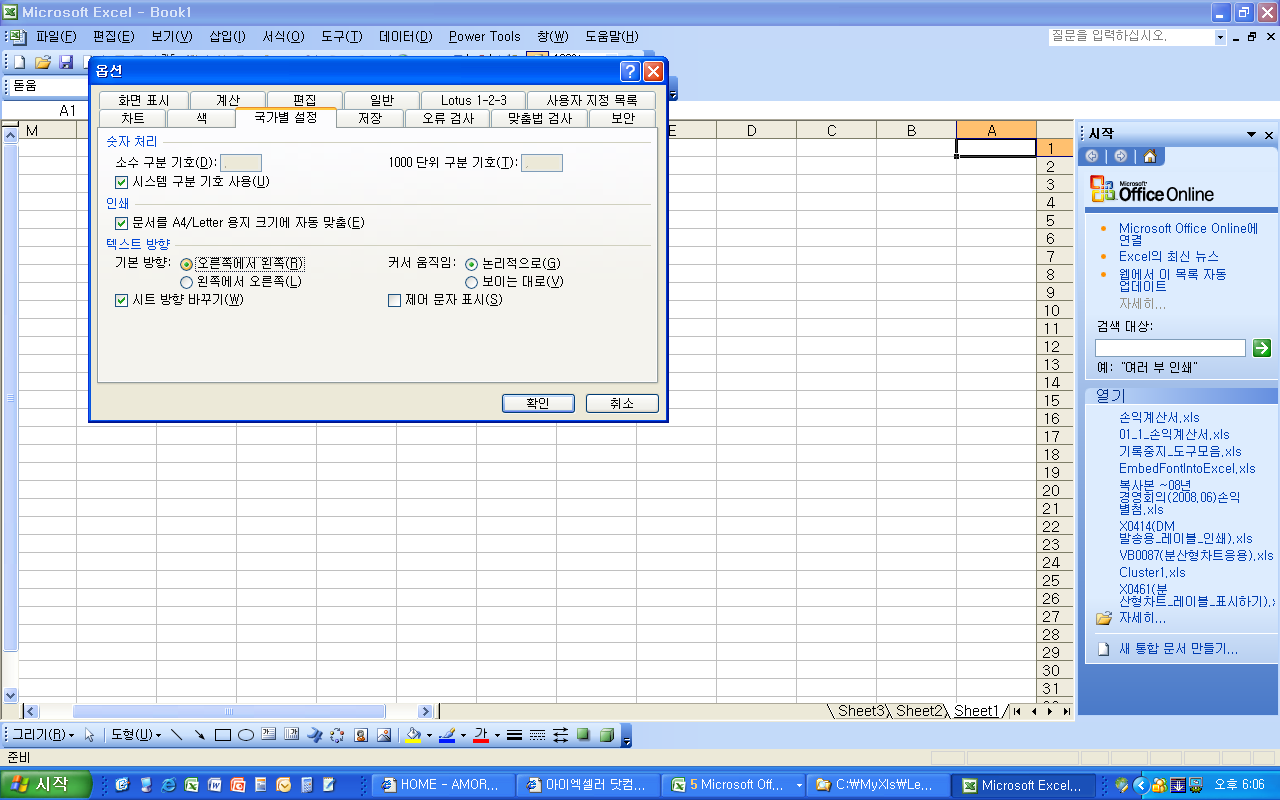Insert a diagram or organization chart
Viewport: 1280px width, 800px height.
click(338, 735)
